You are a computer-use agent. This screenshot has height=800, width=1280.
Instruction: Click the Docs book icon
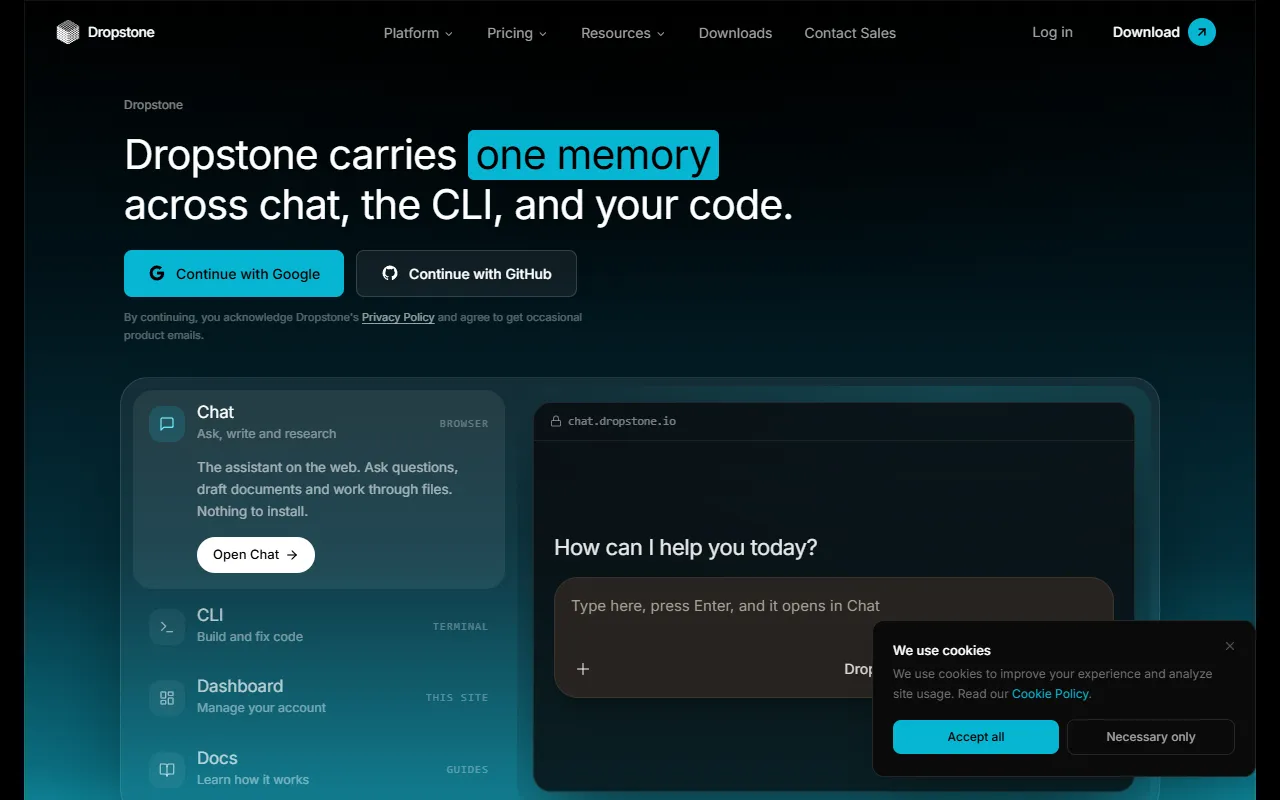coord(167,770)
